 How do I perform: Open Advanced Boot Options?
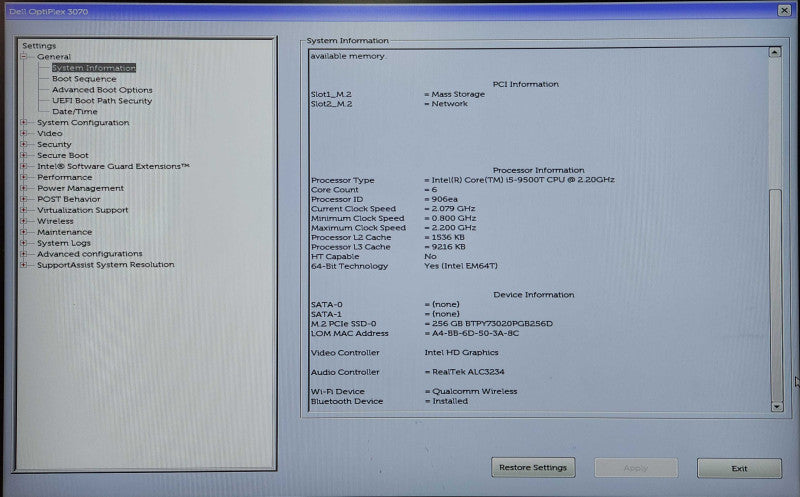coord(102,90)
